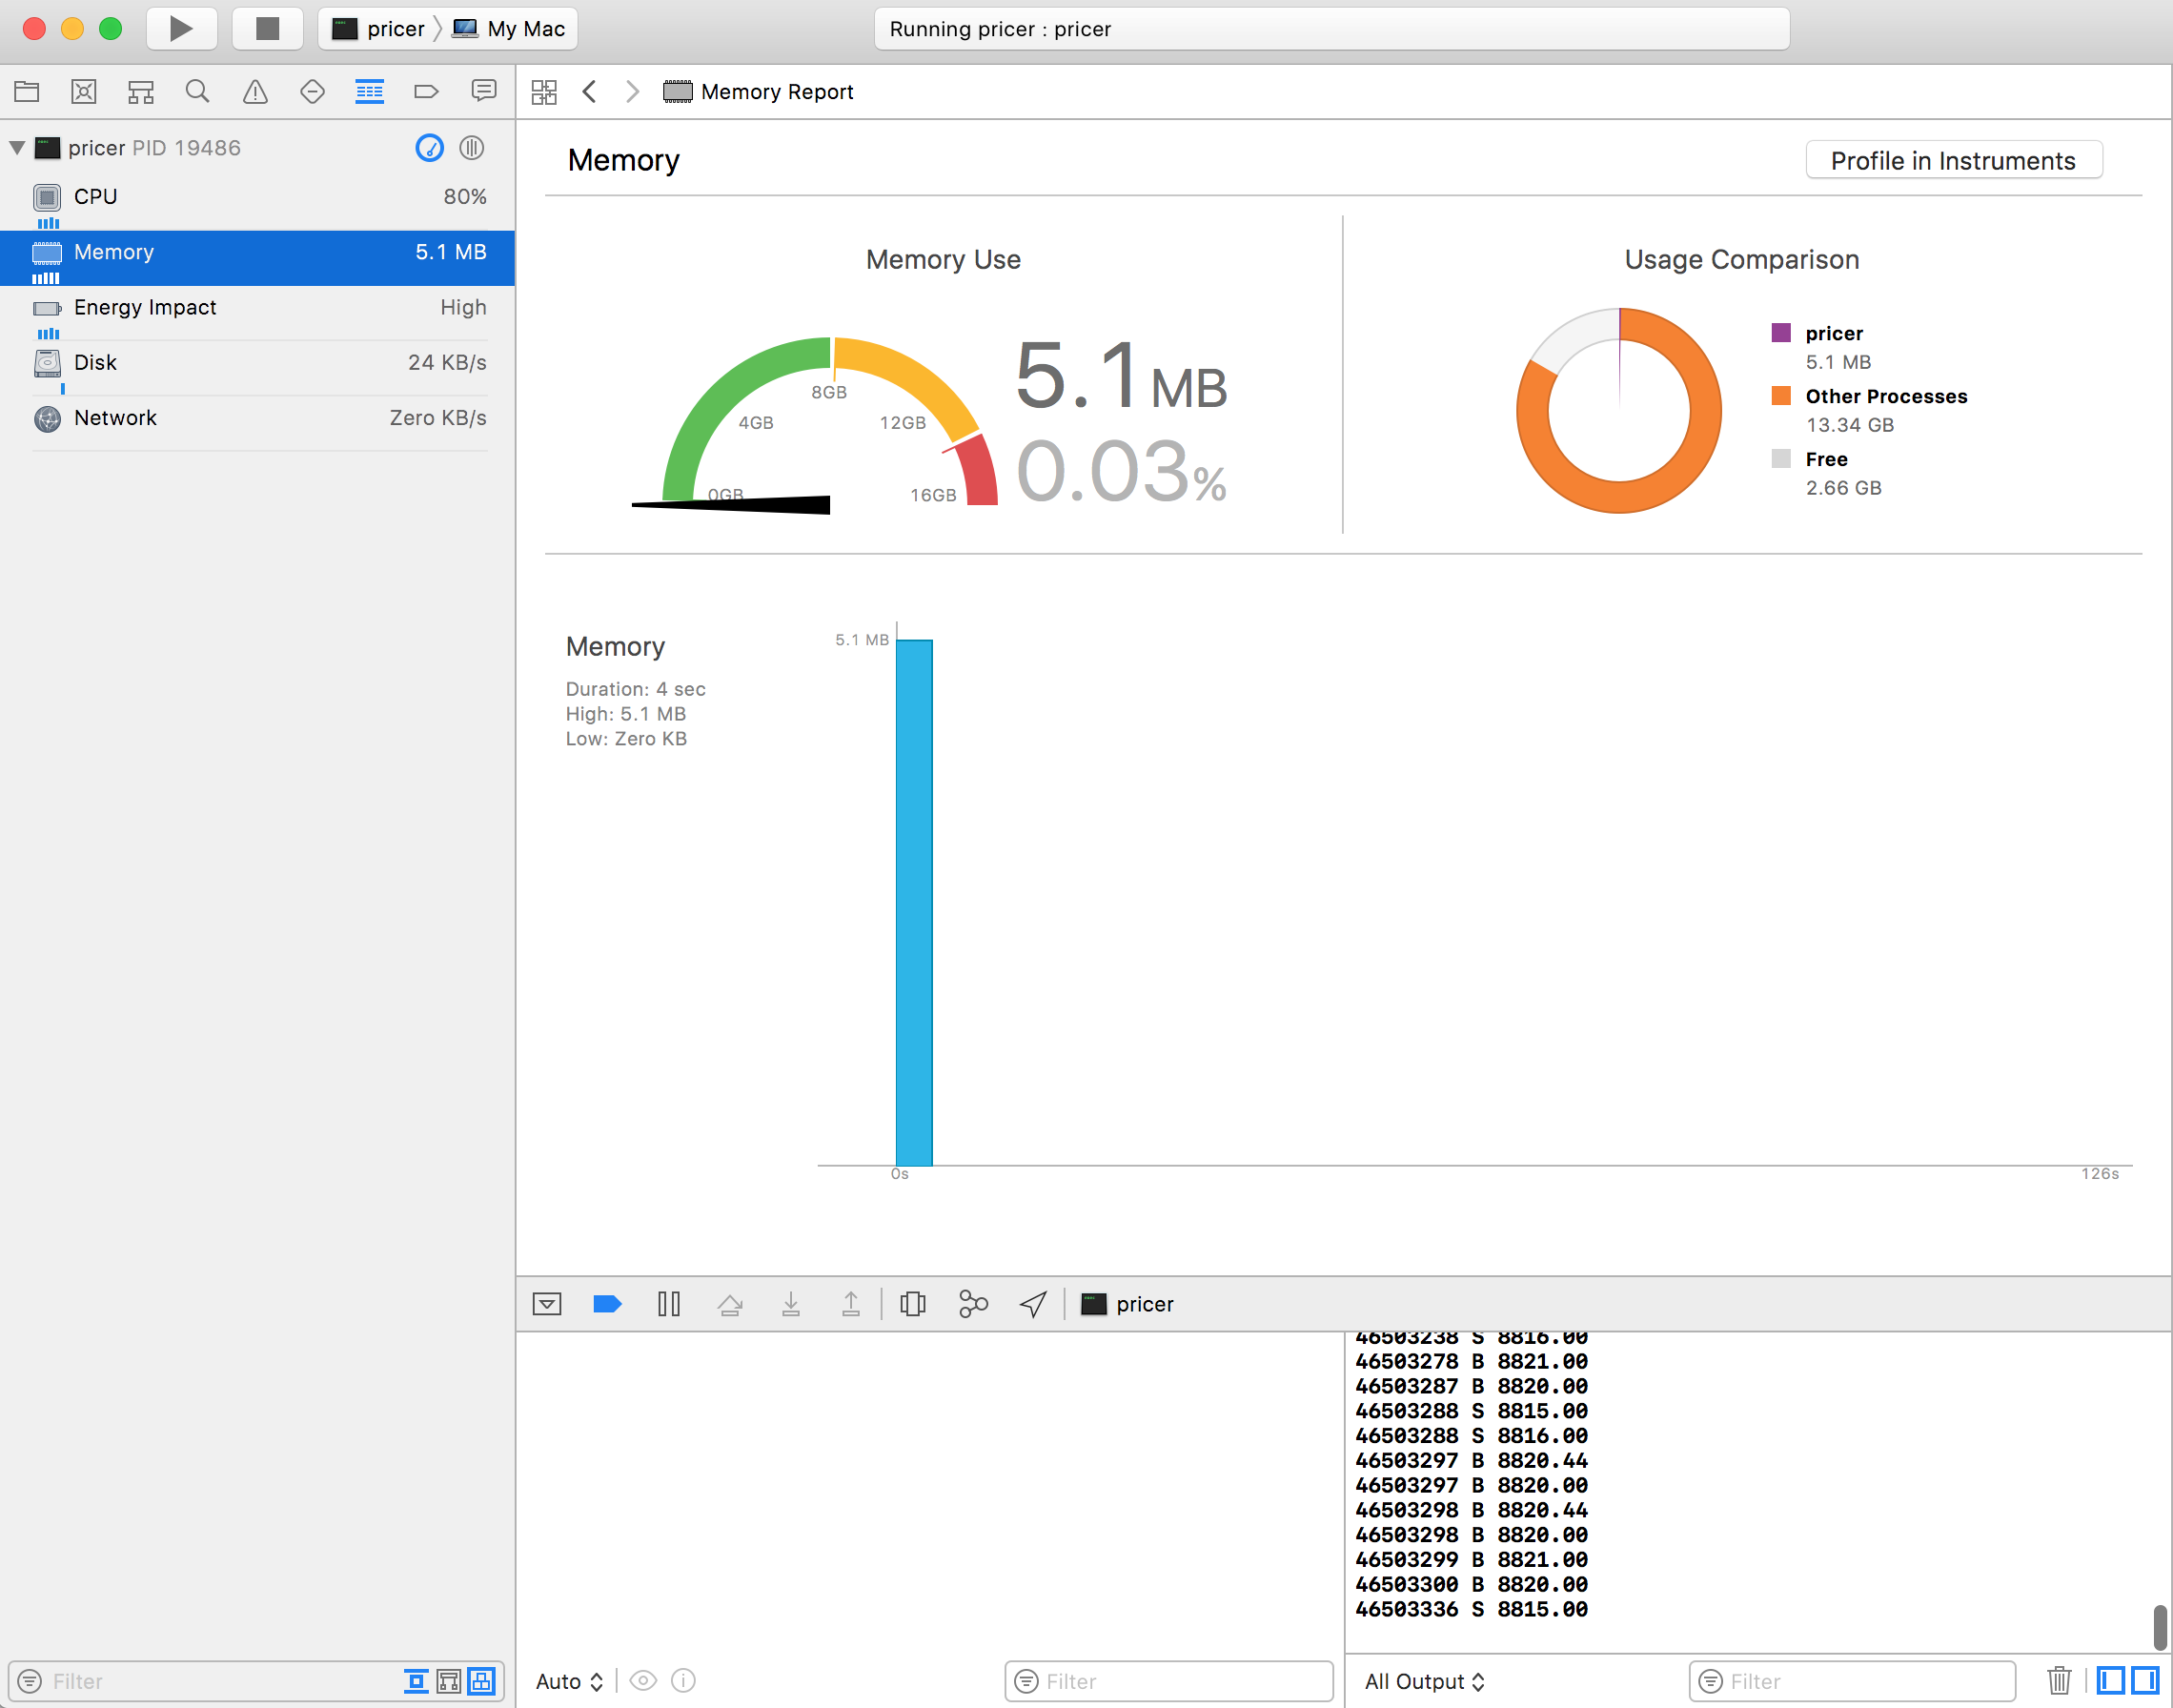Open Debug Memory Graph icon
The width and height of the screenshot is (2173, 1708).
click(x=972, y=1304)
